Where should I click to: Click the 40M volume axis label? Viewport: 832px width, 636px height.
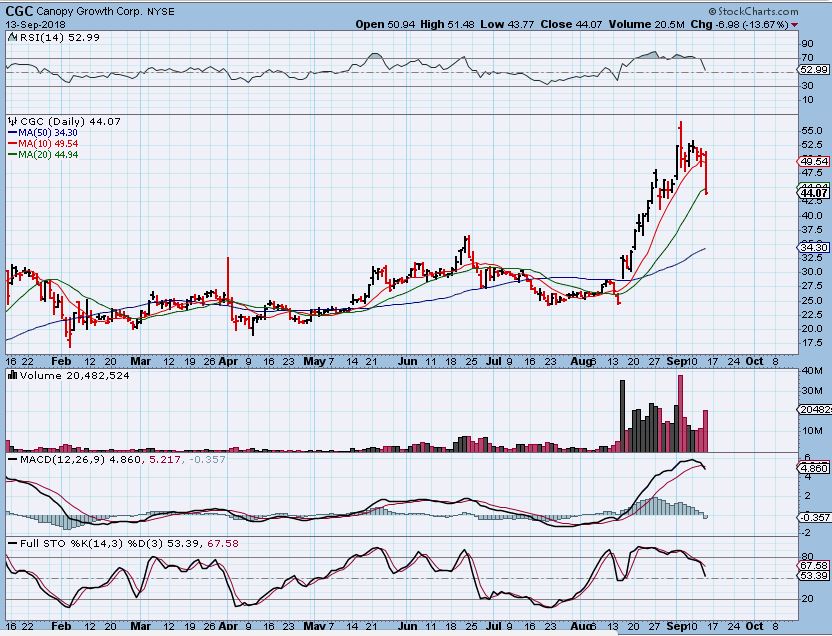click(x=813, y=371)
